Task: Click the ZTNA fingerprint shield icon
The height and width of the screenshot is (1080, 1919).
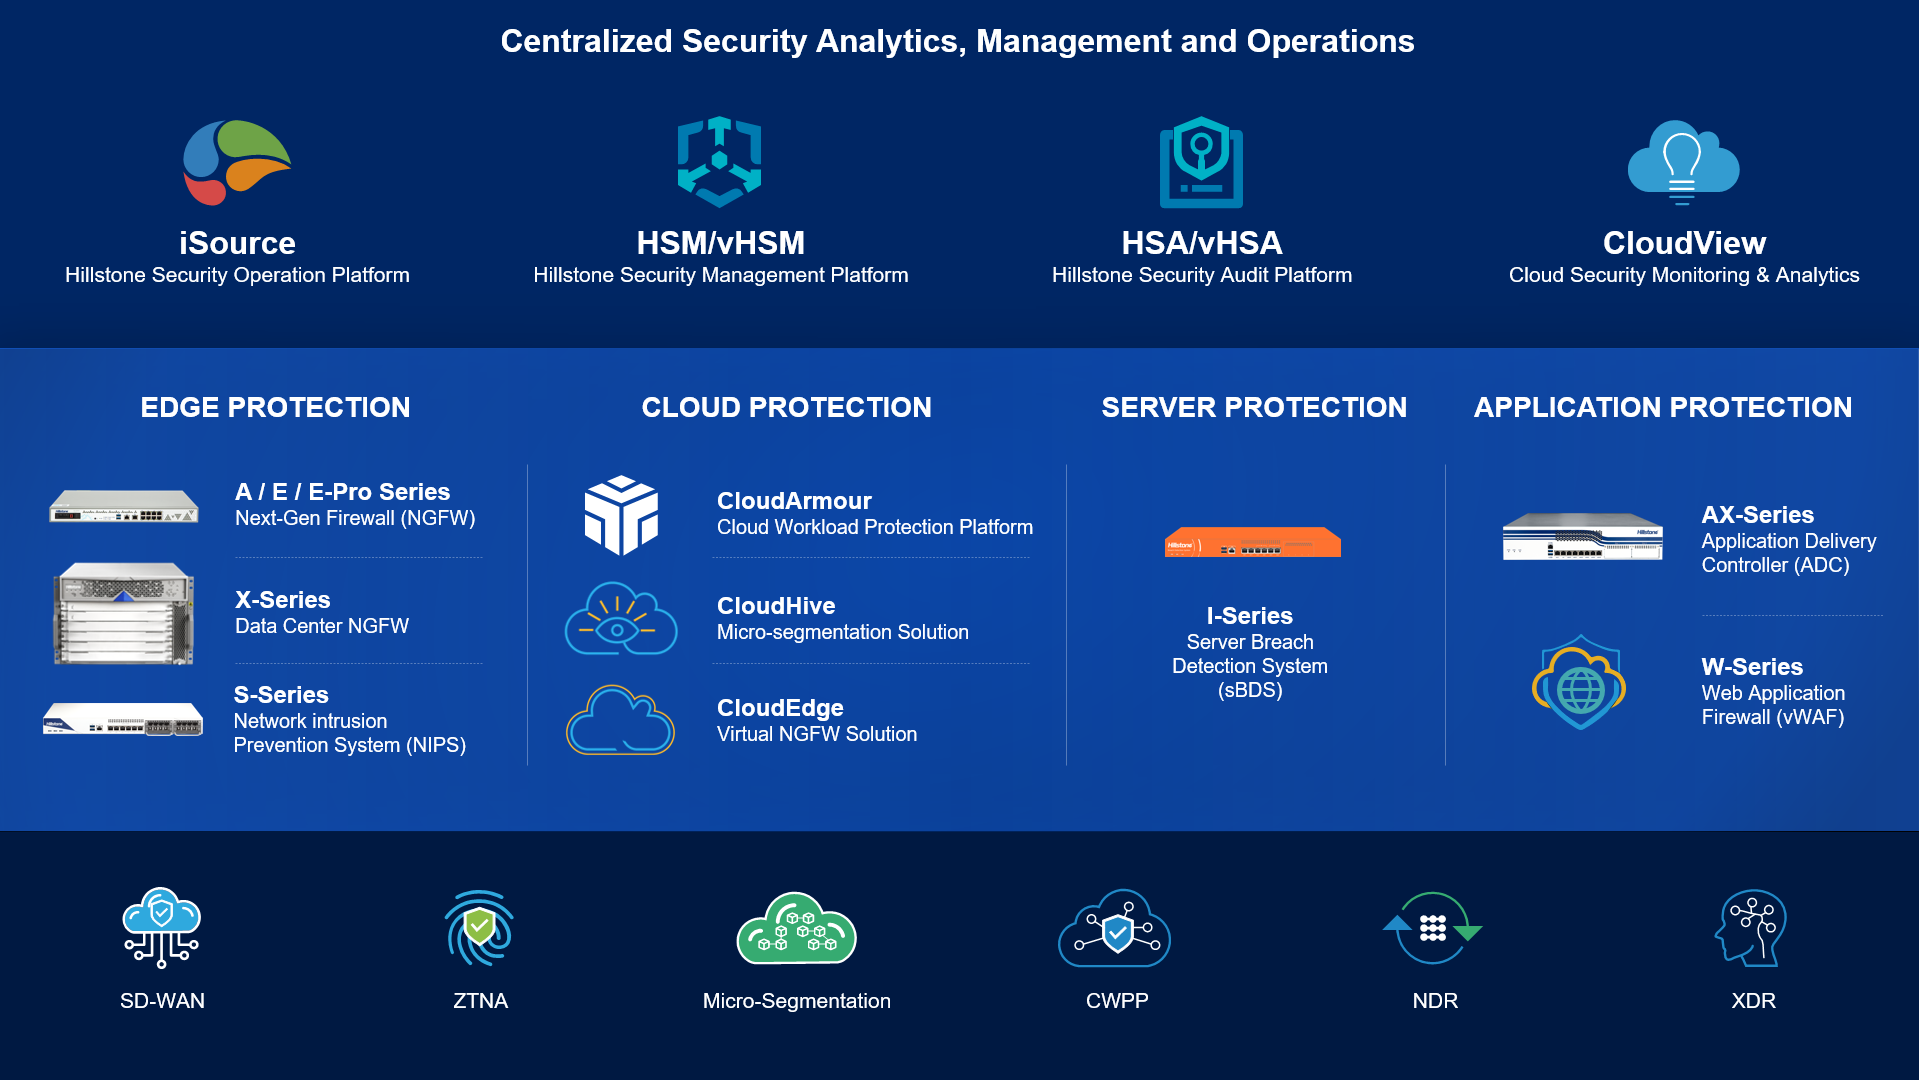Action: [480, 928]
